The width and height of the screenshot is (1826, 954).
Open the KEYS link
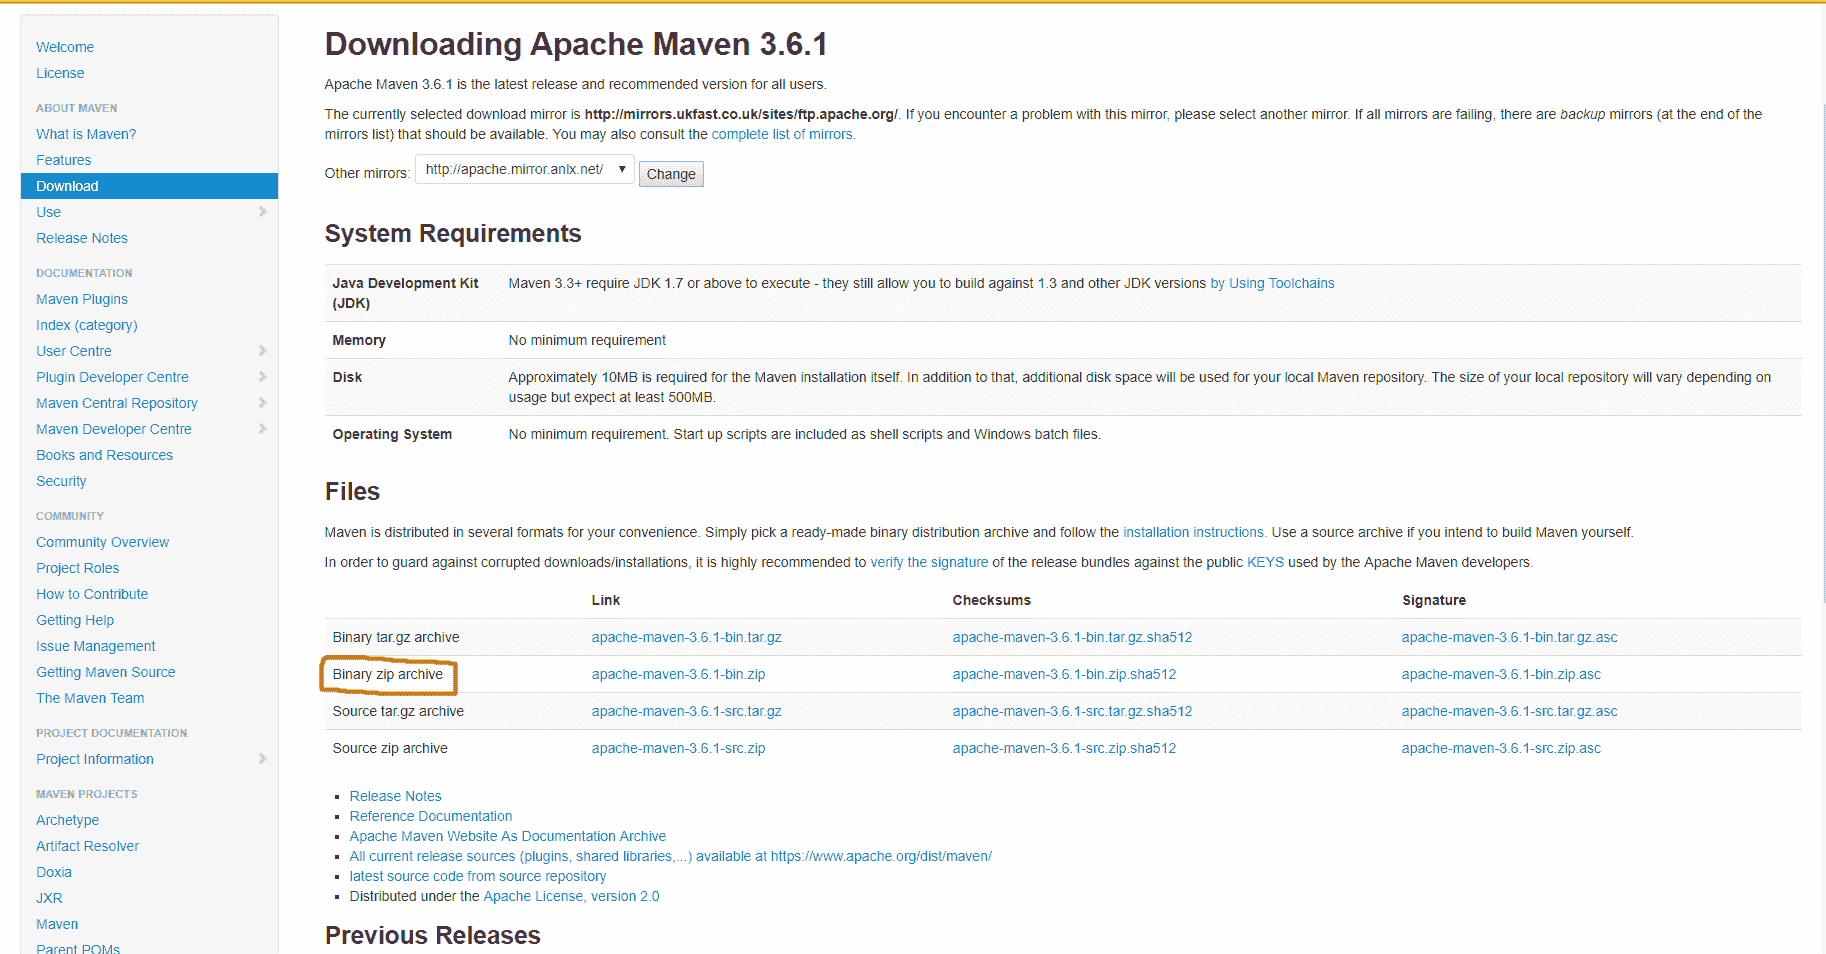tap(1265, 562)
